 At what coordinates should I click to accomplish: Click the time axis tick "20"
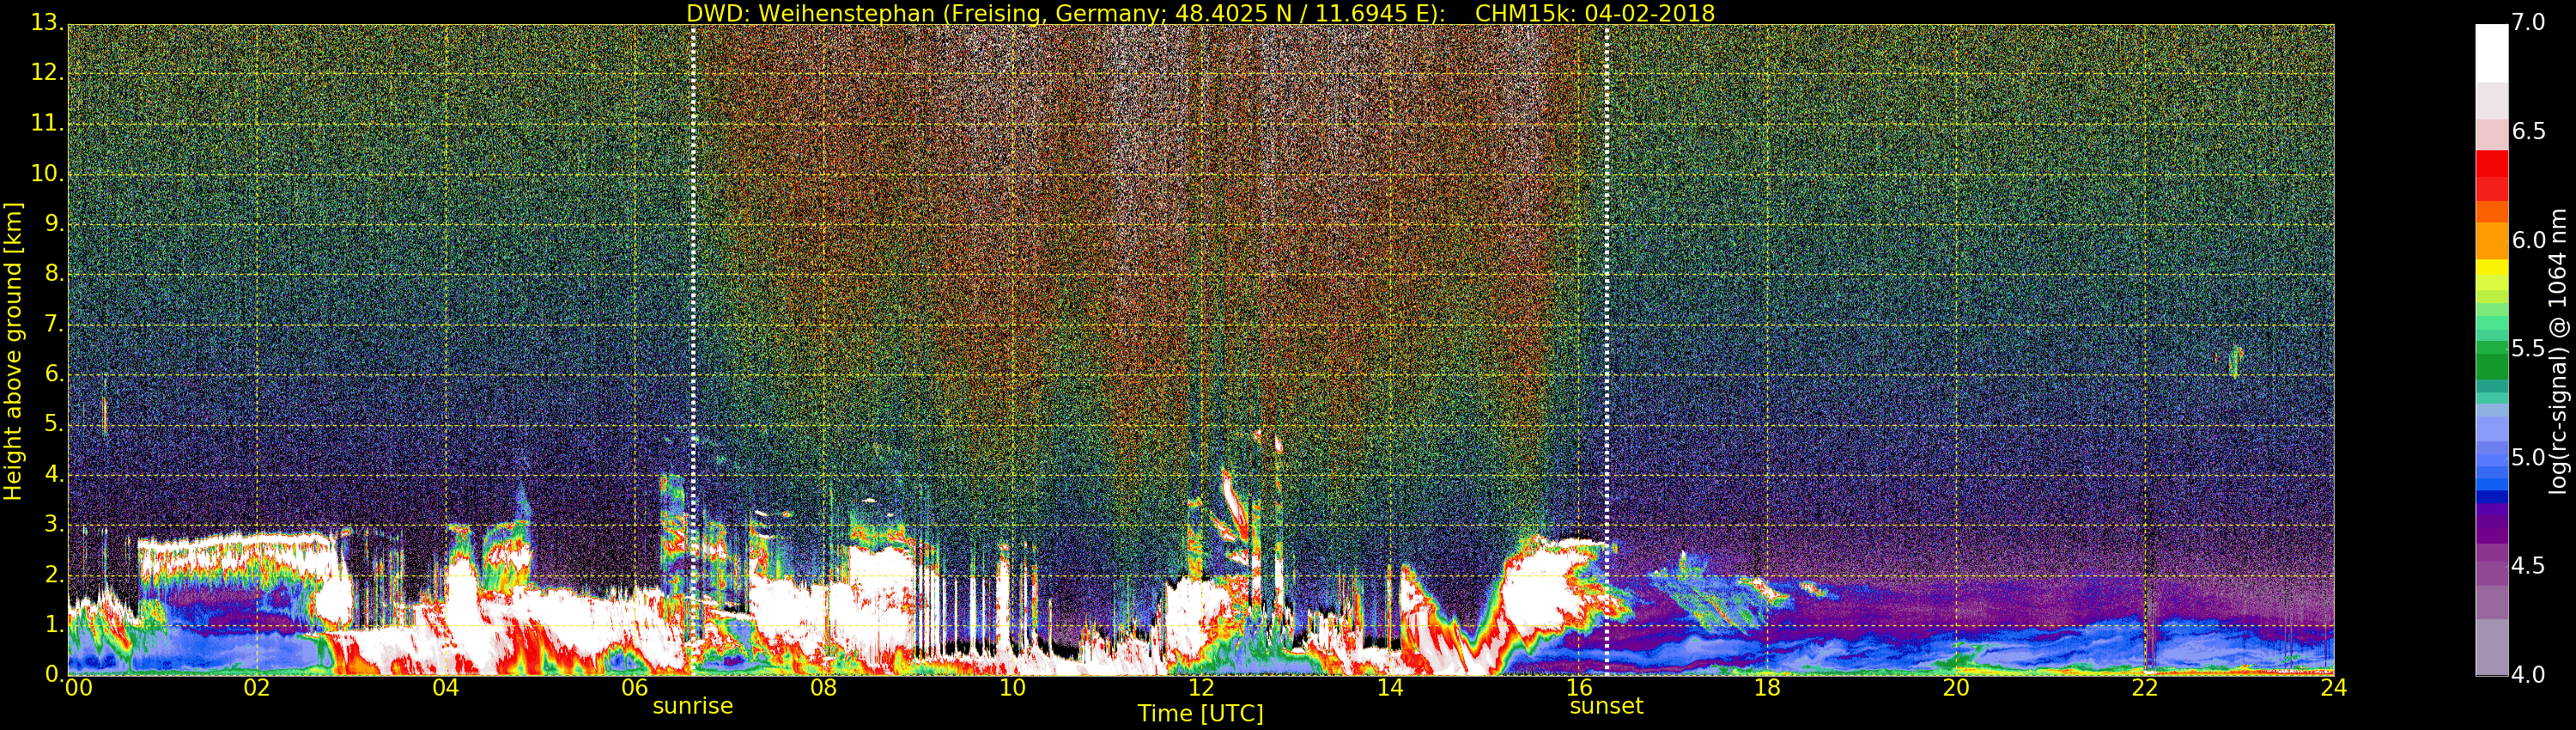coord(1956,687)
